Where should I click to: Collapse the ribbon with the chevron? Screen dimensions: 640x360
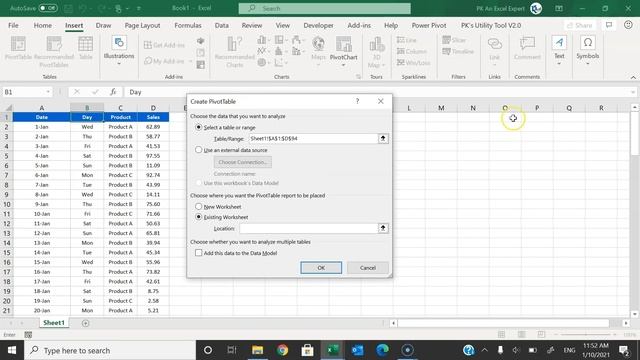point(633,77)
